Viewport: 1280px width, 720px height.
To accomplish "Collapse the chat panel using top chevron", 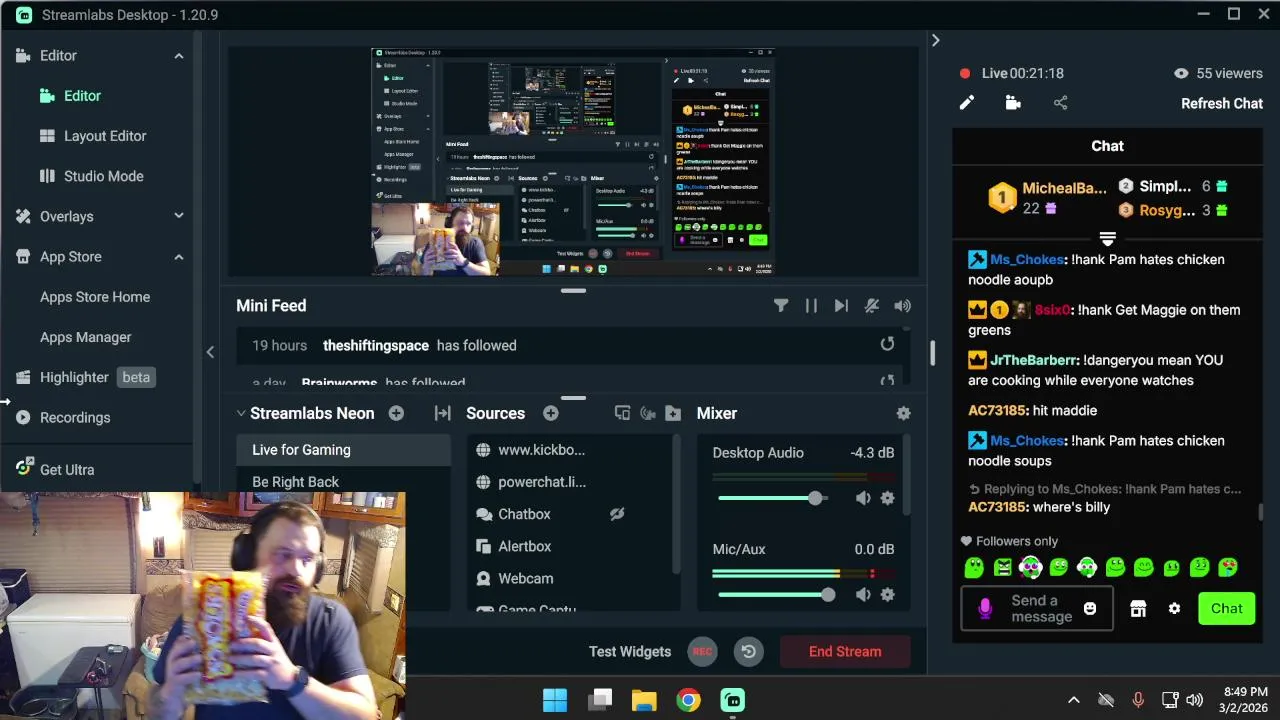I will [x=935, y=40].
